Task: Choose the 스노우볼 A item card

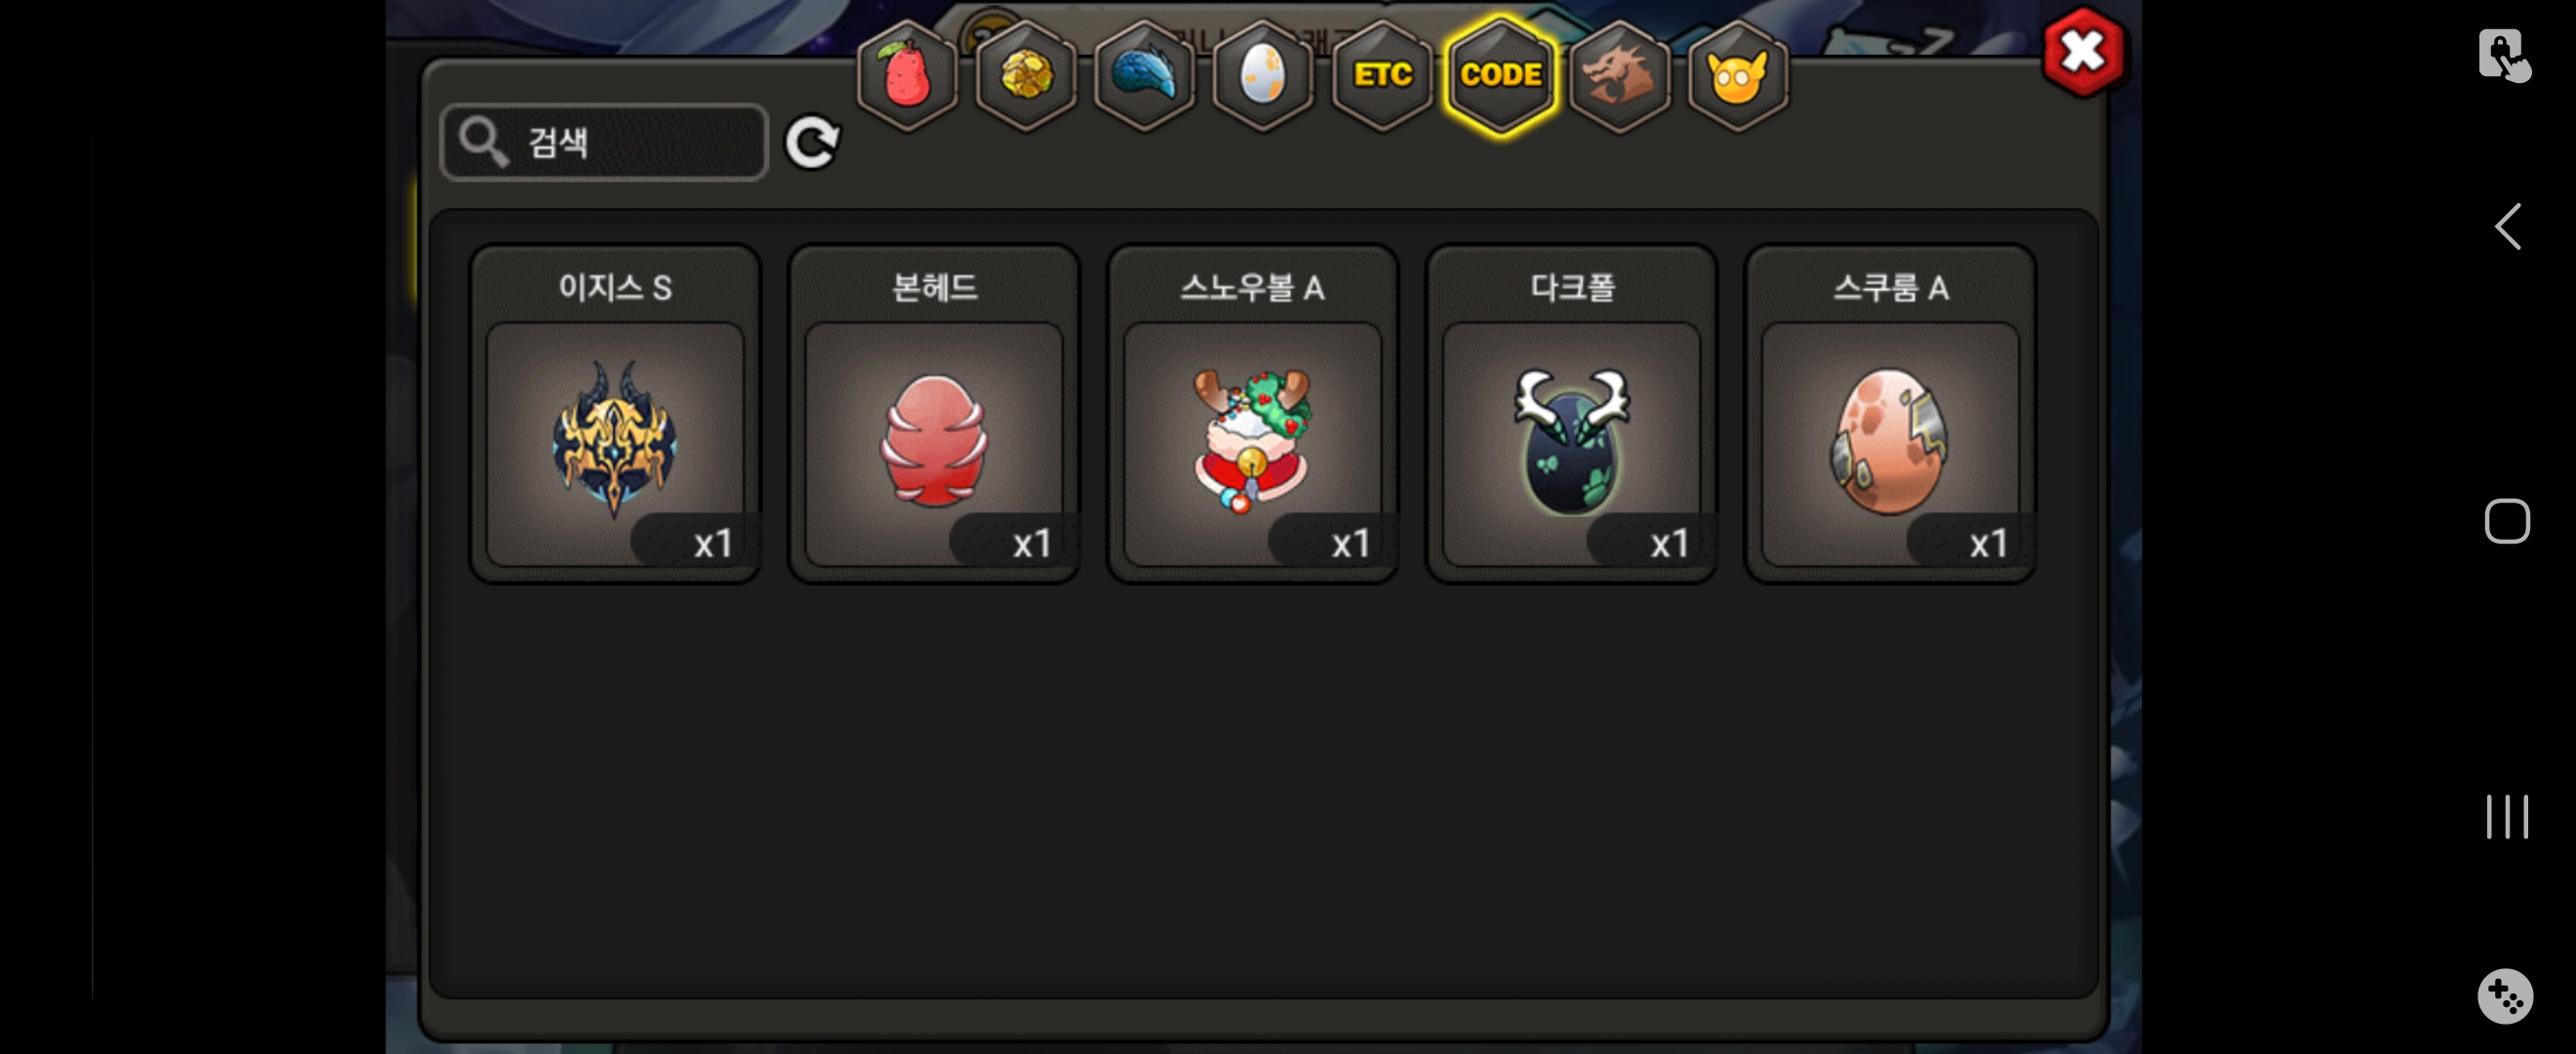Action: 1252,414
